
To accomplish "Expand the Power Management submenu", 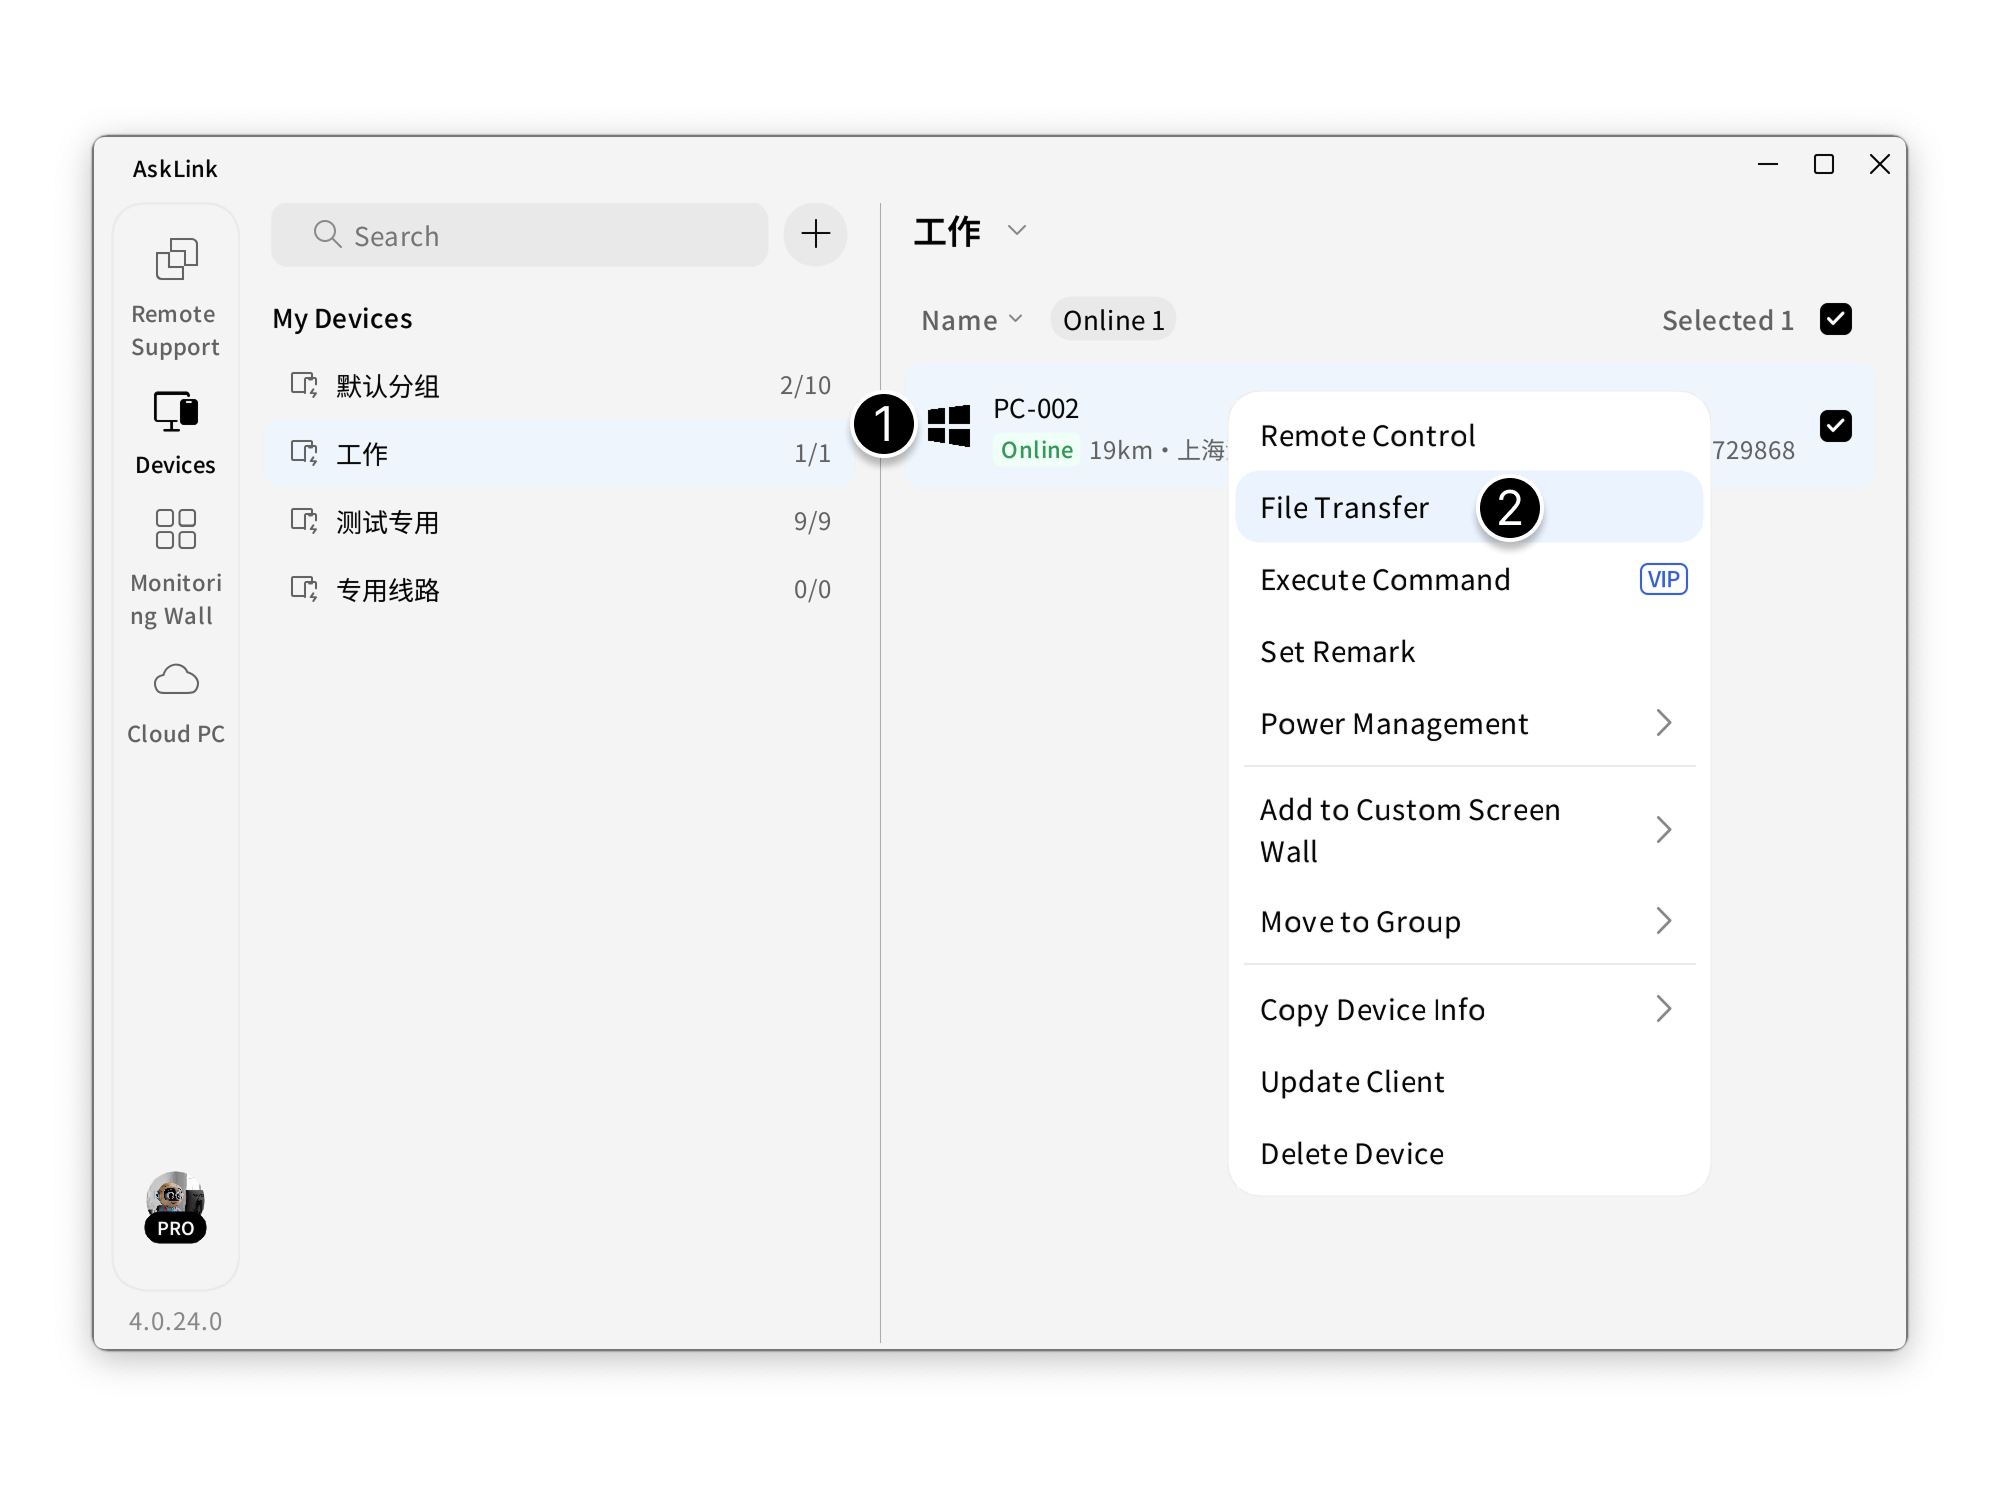I will coord(1468,723).
